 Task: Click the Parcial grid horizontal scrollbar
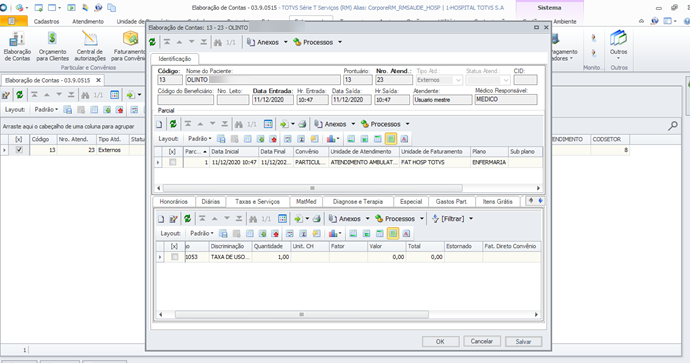pos(312,188)
